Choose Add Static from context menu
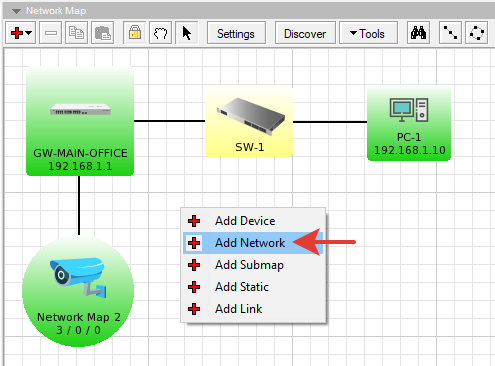Viewport: 495px width, 366px height. [x=253, y=287]
